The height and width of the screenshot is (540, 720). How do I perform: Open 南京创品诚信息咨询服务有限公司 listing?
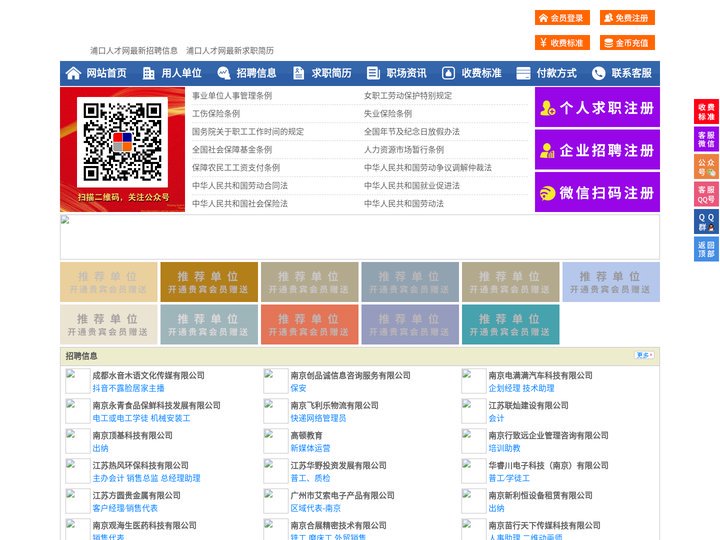(x=350, y=375)
